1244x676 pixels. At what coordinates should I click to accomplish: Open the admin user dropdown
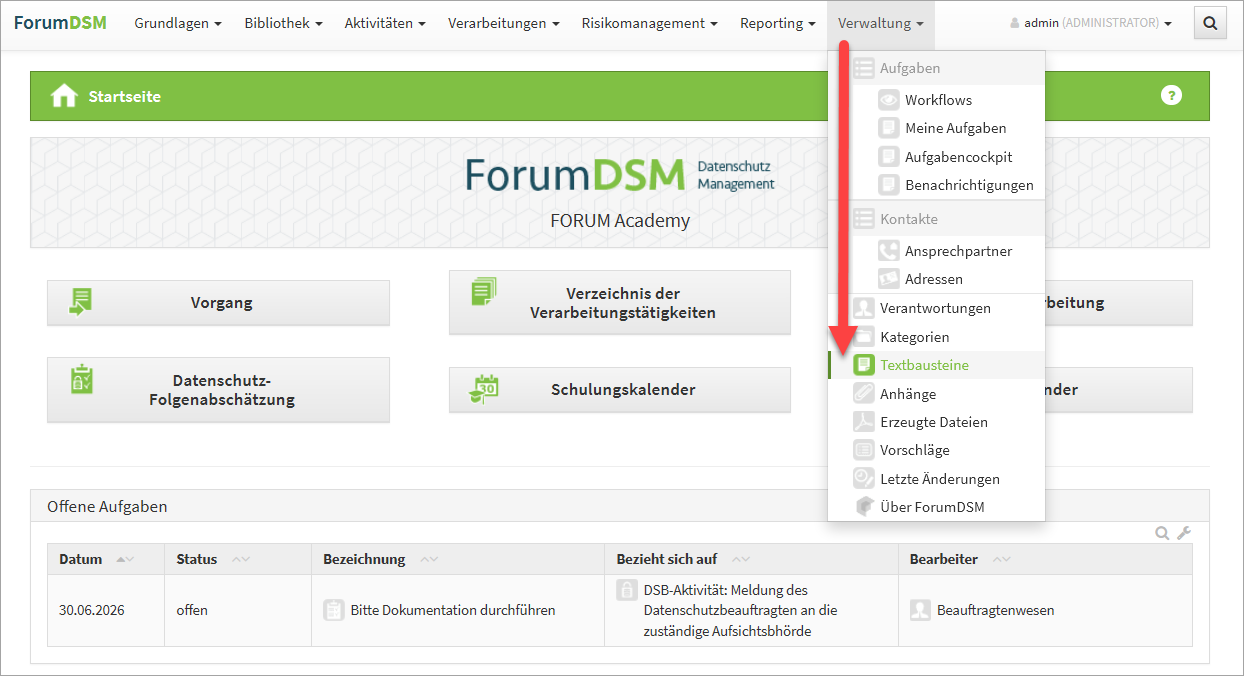[1091, 23]
